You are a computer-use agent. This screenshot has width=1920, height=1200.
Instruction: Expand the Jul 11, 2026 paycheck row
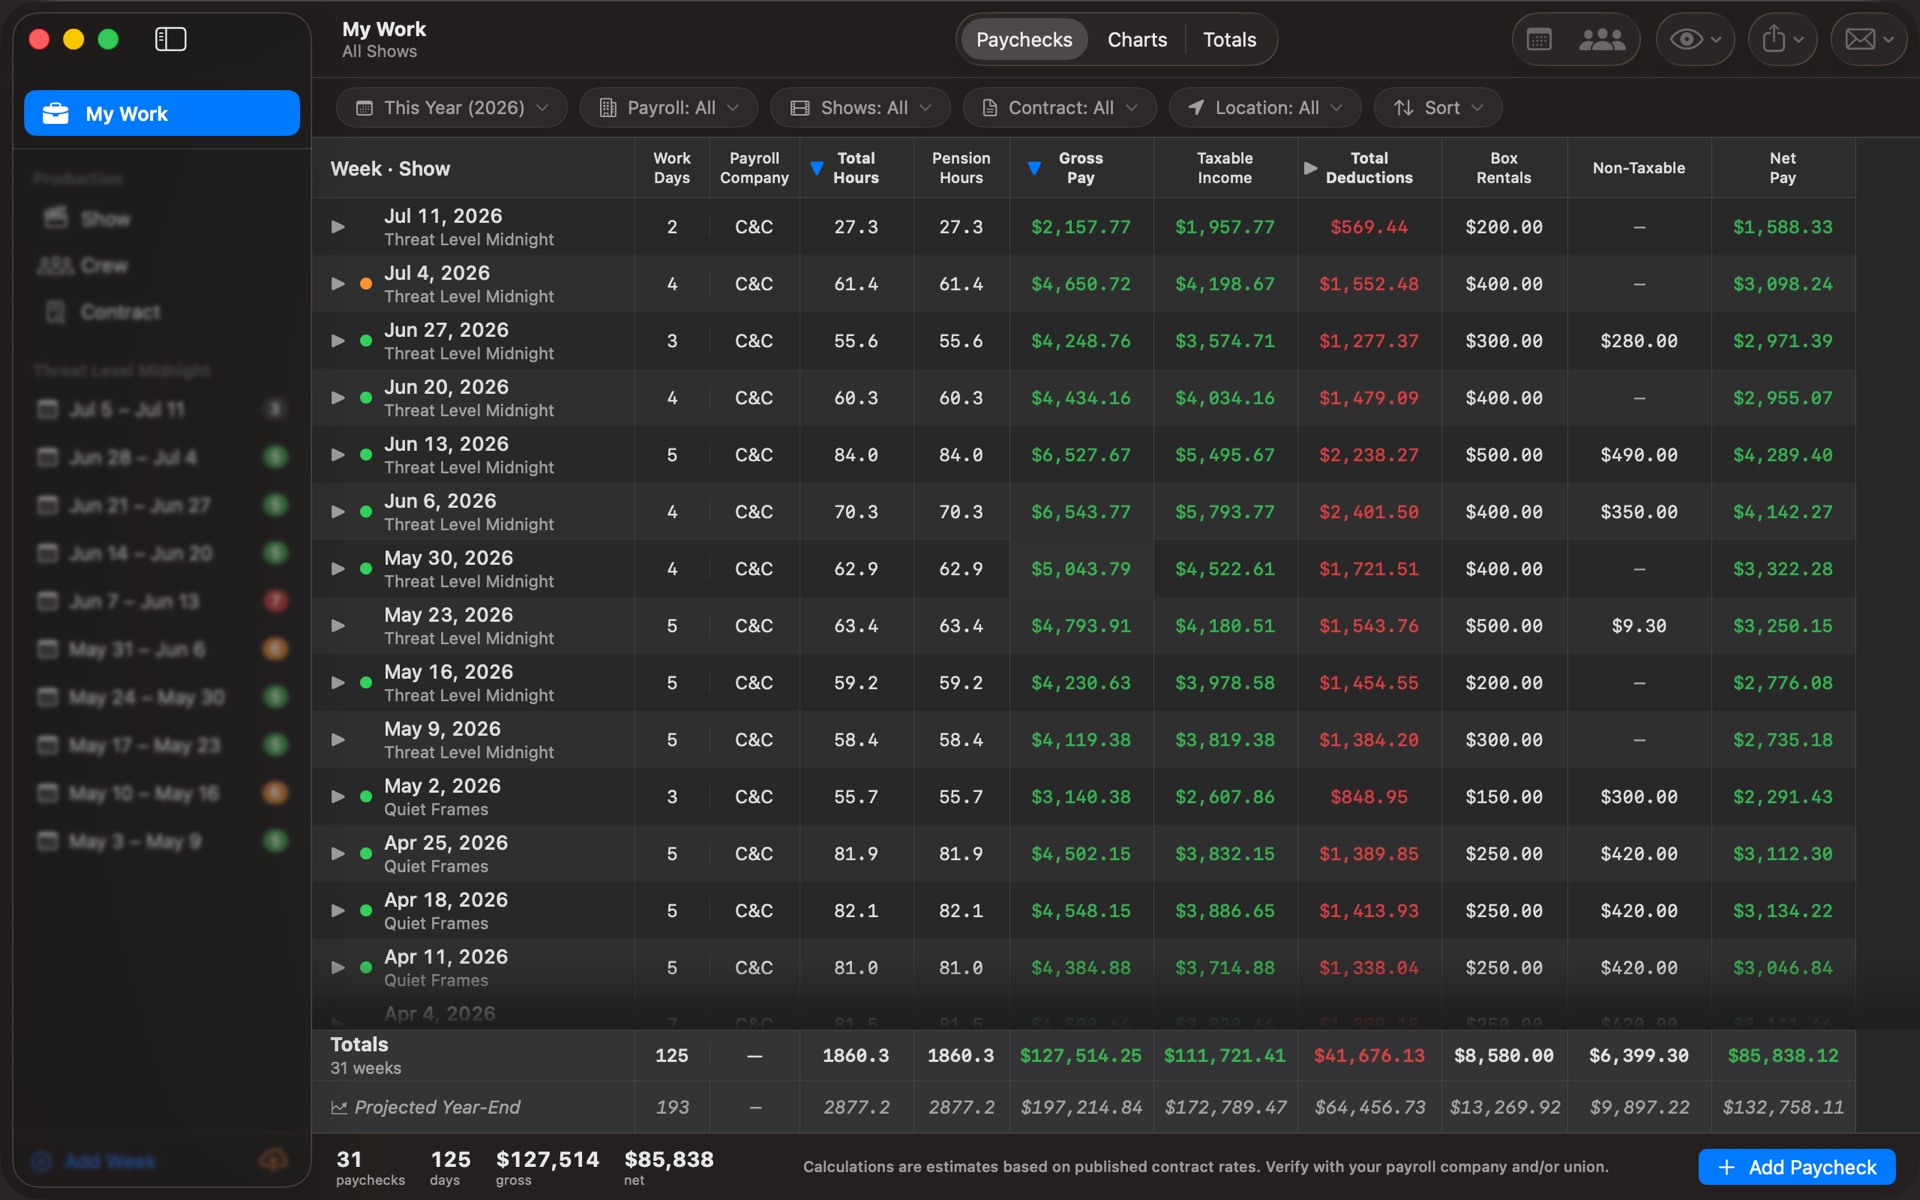[338, 227]
